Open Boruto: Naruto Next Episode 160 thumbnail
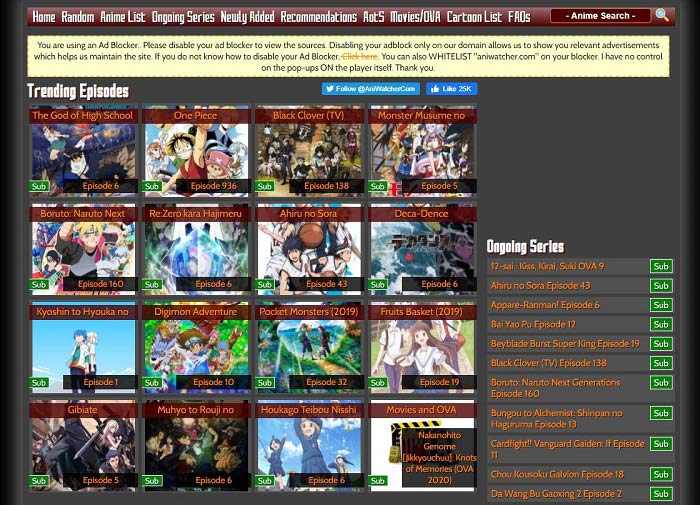 tap(83, 249)
